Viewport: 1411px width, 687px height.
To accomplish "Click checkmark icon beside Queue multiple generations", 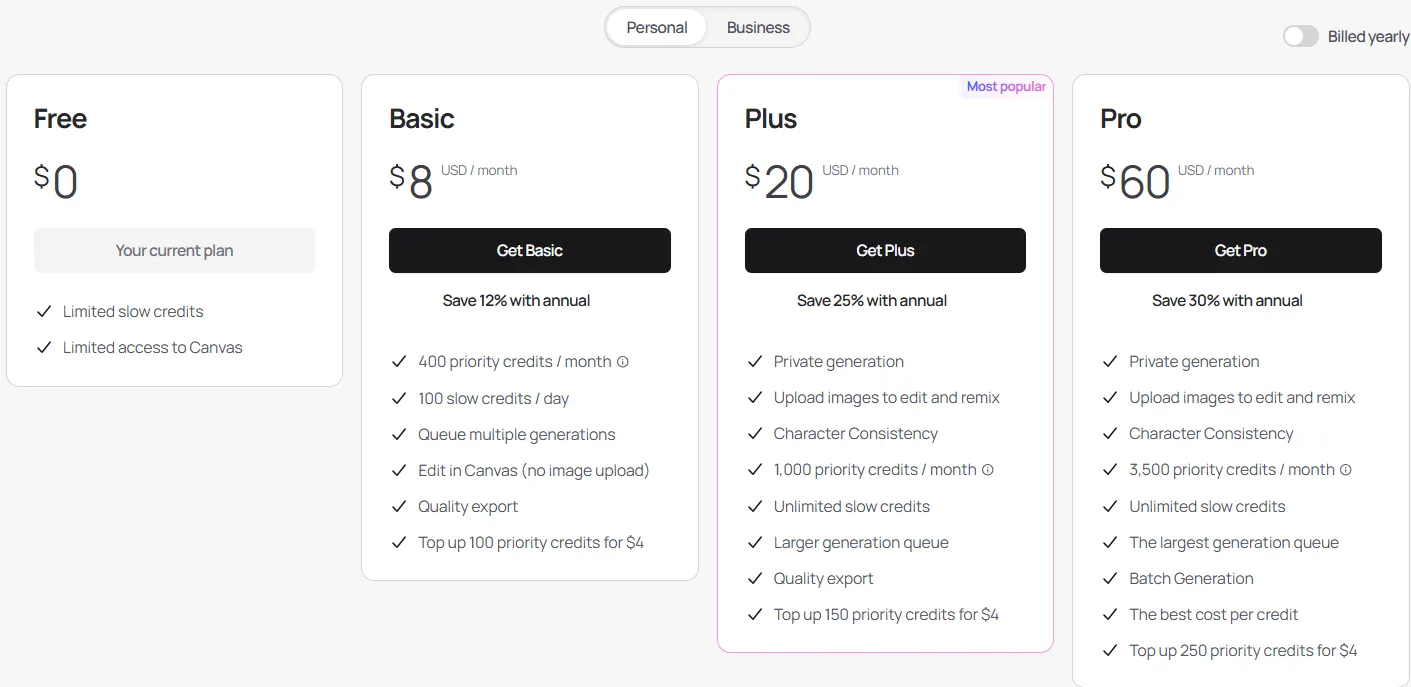I will (399, 435).
